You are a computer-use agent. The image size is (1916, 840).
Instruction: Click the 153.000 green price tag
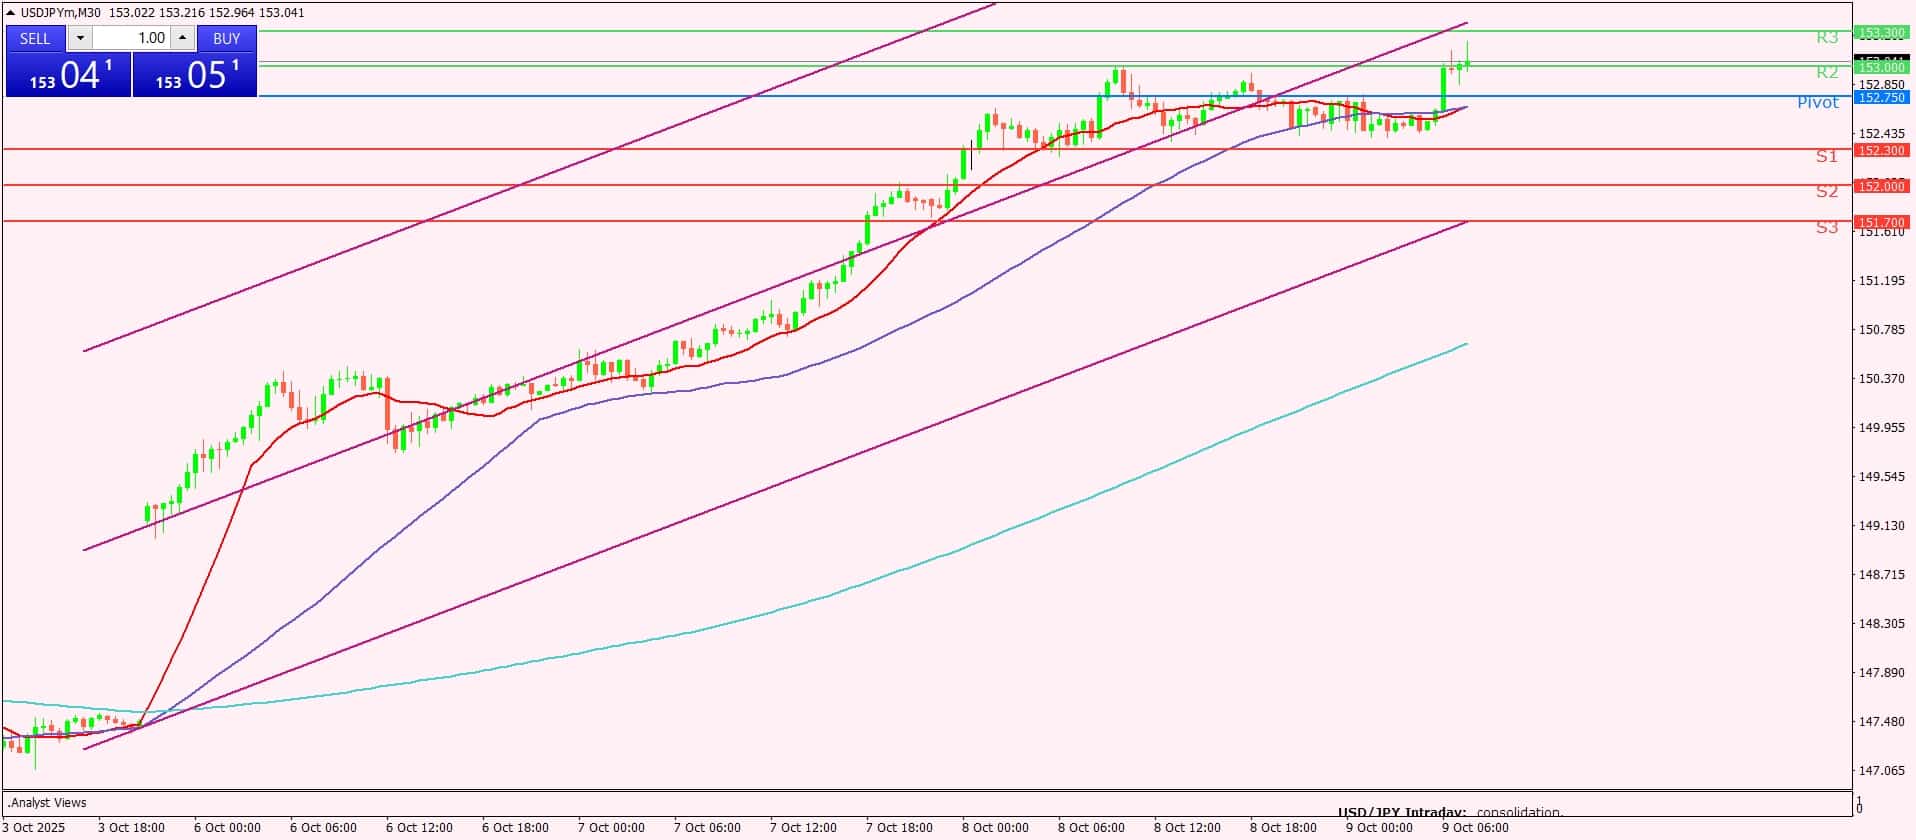tap(1880, 67)
